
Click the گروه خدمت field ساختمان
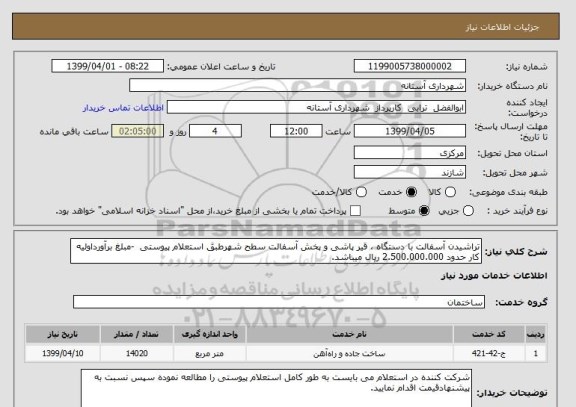coord(279,302)
